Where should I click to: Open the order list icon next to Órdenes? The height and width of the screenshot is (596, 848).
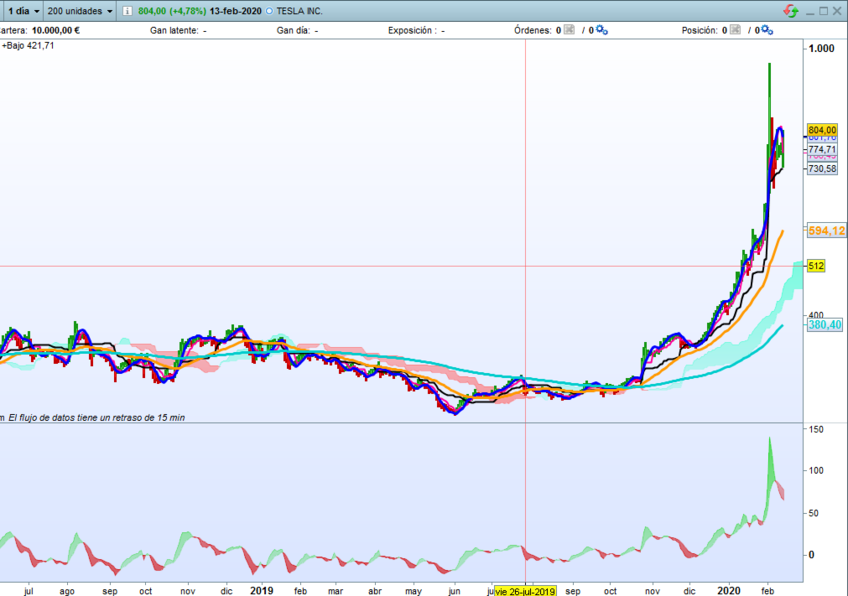pos(569,30)
